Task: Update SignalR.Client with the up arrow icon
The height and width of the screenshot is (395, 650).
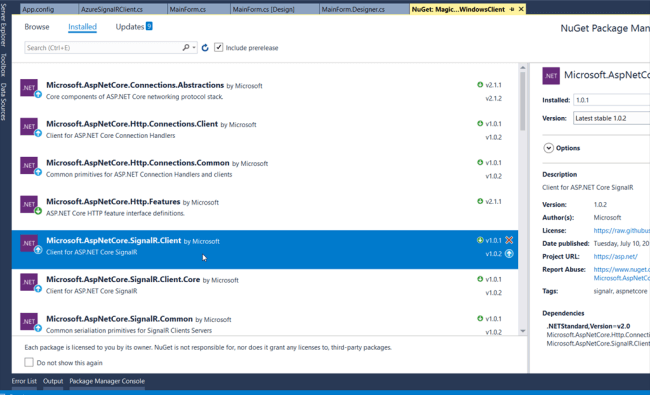Action: (x=509, y=254)
